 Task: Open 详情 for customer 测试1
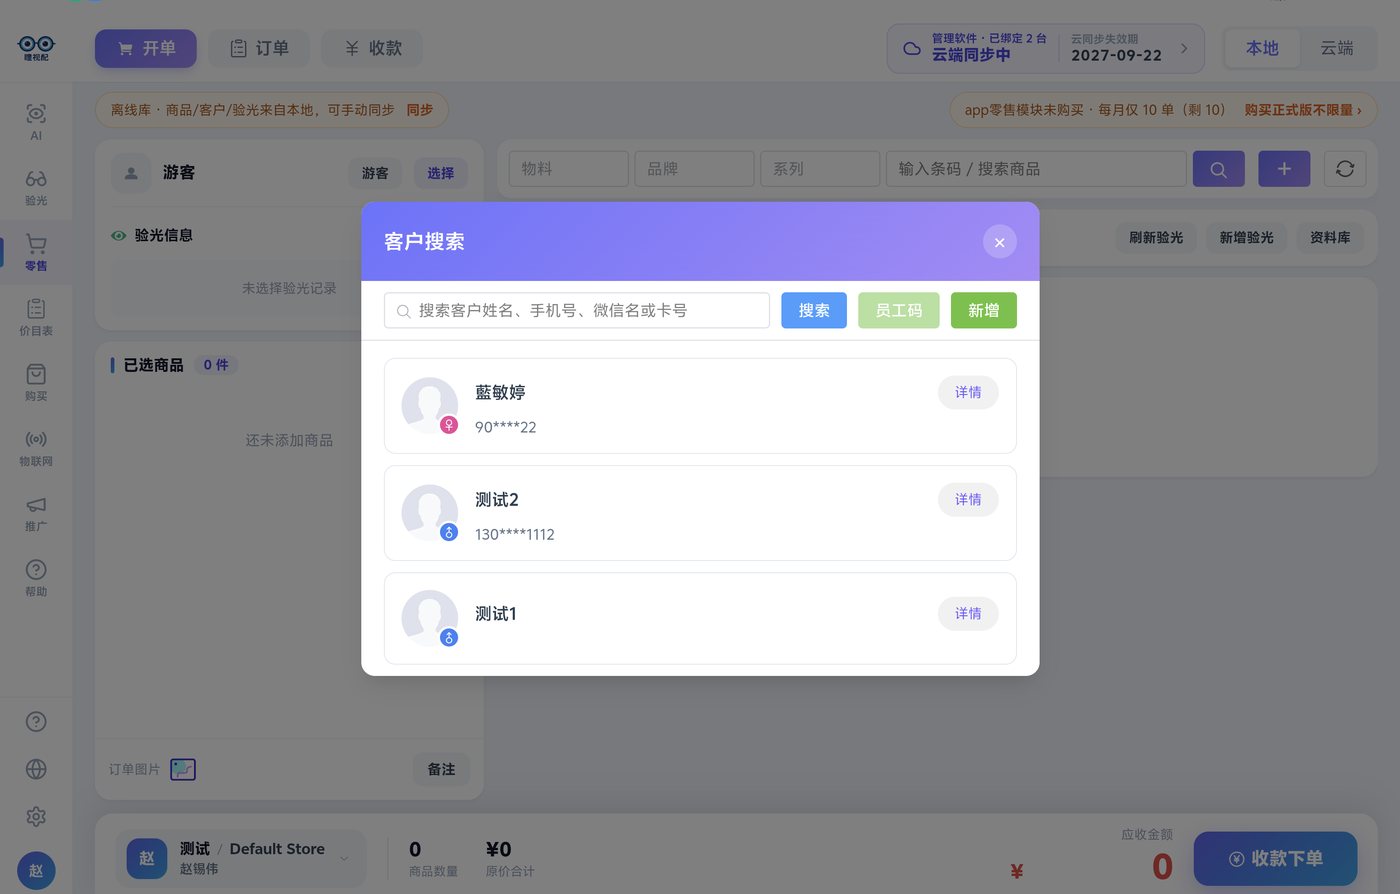(x=968, y=613)
